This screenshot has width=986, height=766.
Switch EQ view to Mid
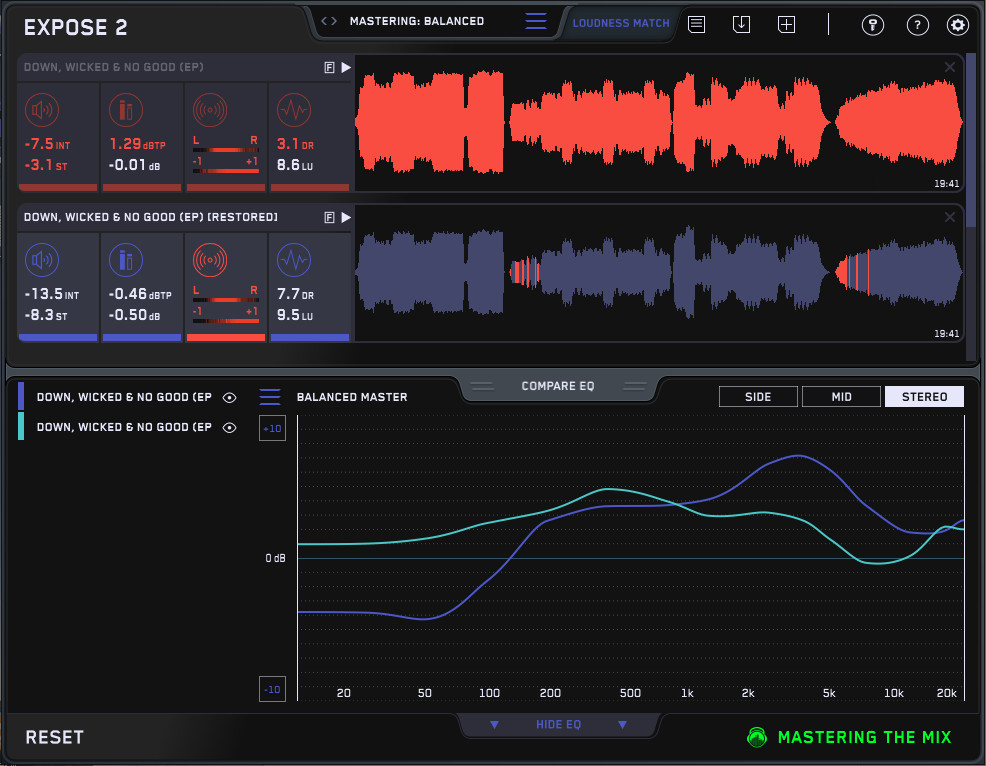pyautogui.click(x=841, y=397)
